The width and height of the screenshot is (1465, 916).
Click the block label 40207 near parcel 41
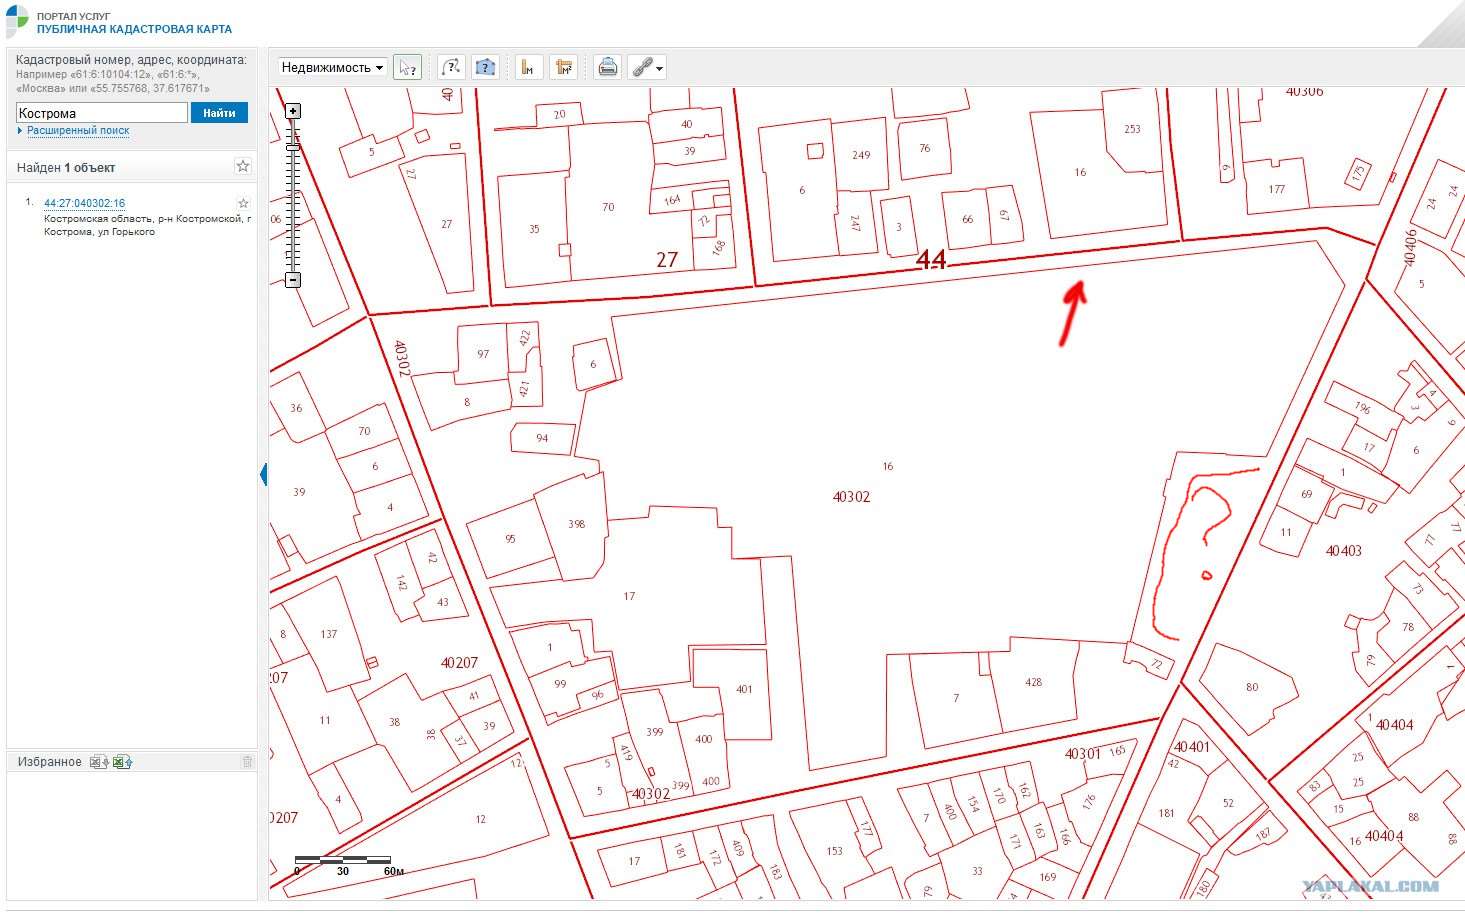pos(459,662)
